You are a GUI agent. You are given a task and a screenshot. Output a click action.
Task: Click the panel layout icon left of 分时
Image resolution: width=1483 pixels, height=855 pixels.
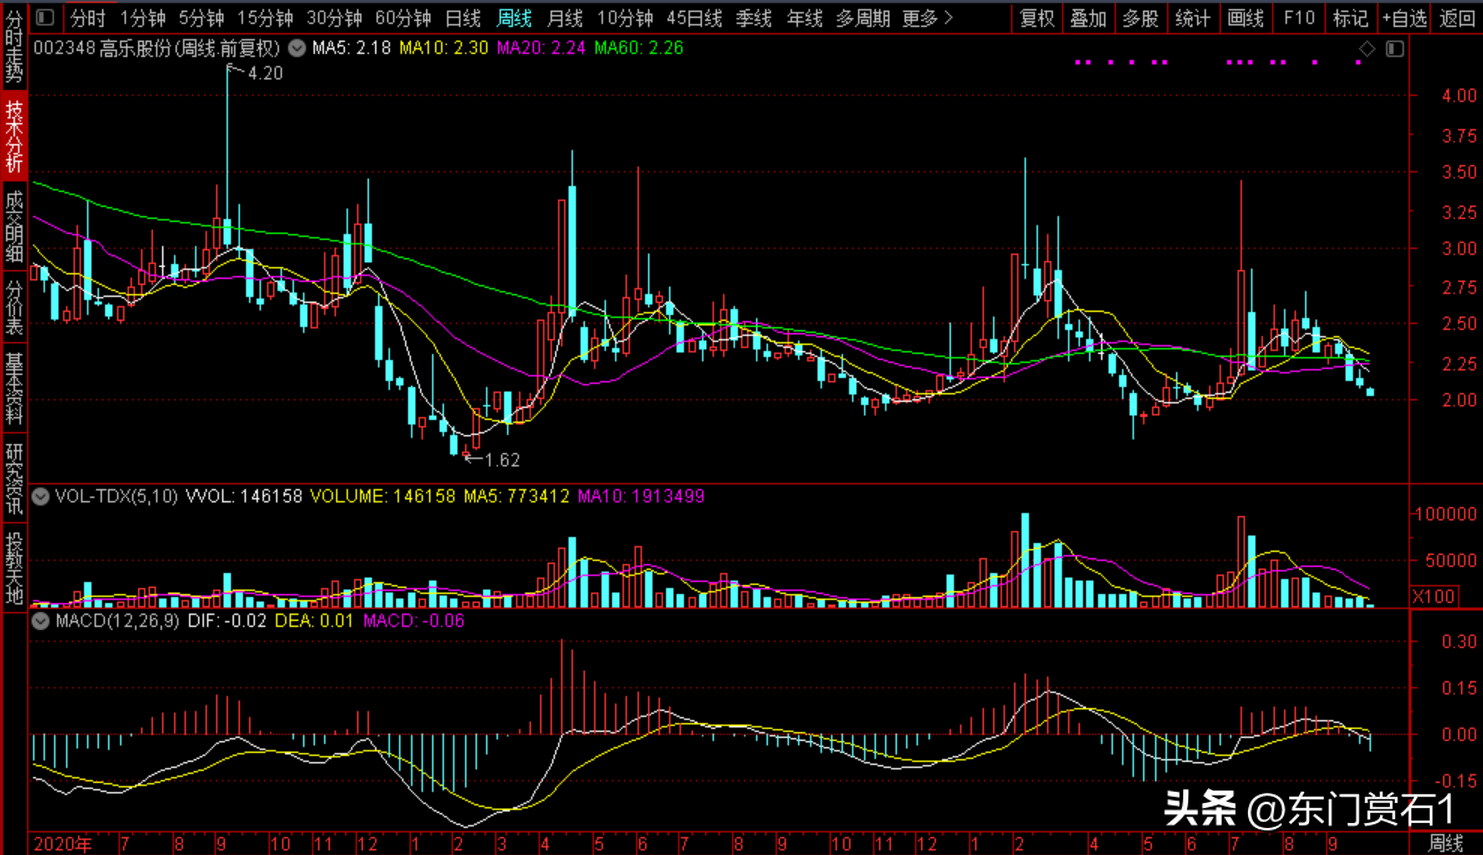[x=45, y=17]
